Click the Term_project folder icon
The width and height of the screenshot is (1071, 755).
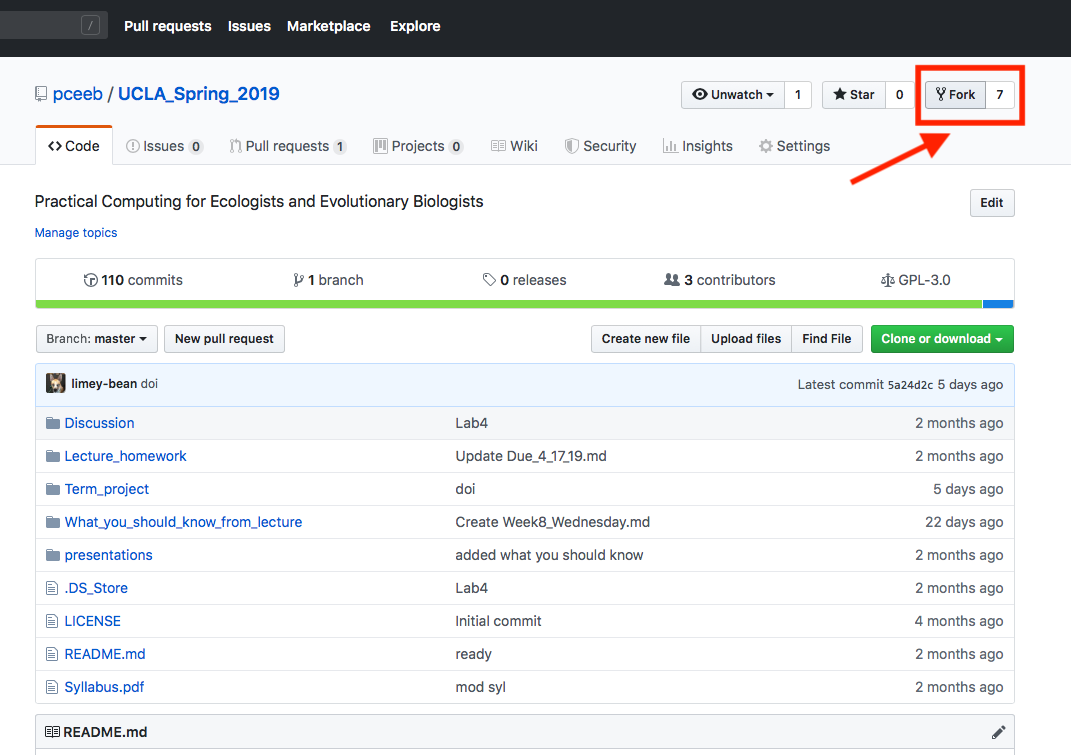53,489
